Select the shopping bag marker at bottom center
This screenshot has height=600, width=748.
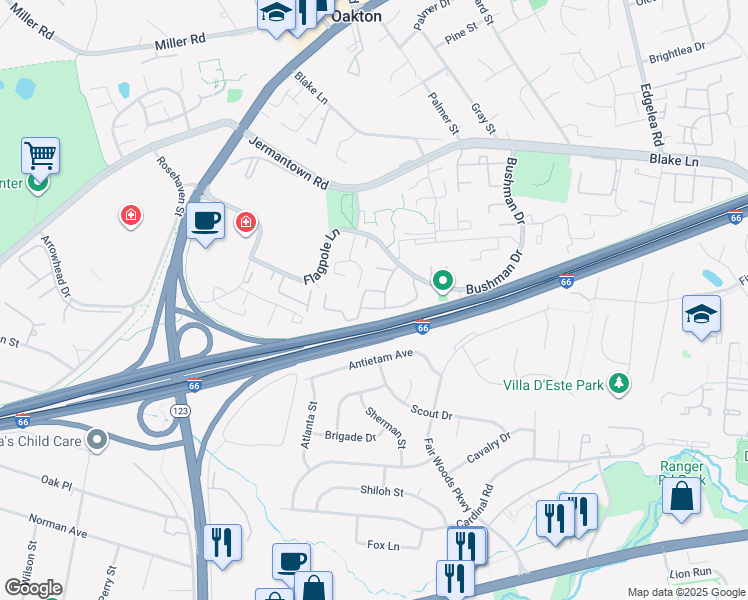click(x=313, y=587)
